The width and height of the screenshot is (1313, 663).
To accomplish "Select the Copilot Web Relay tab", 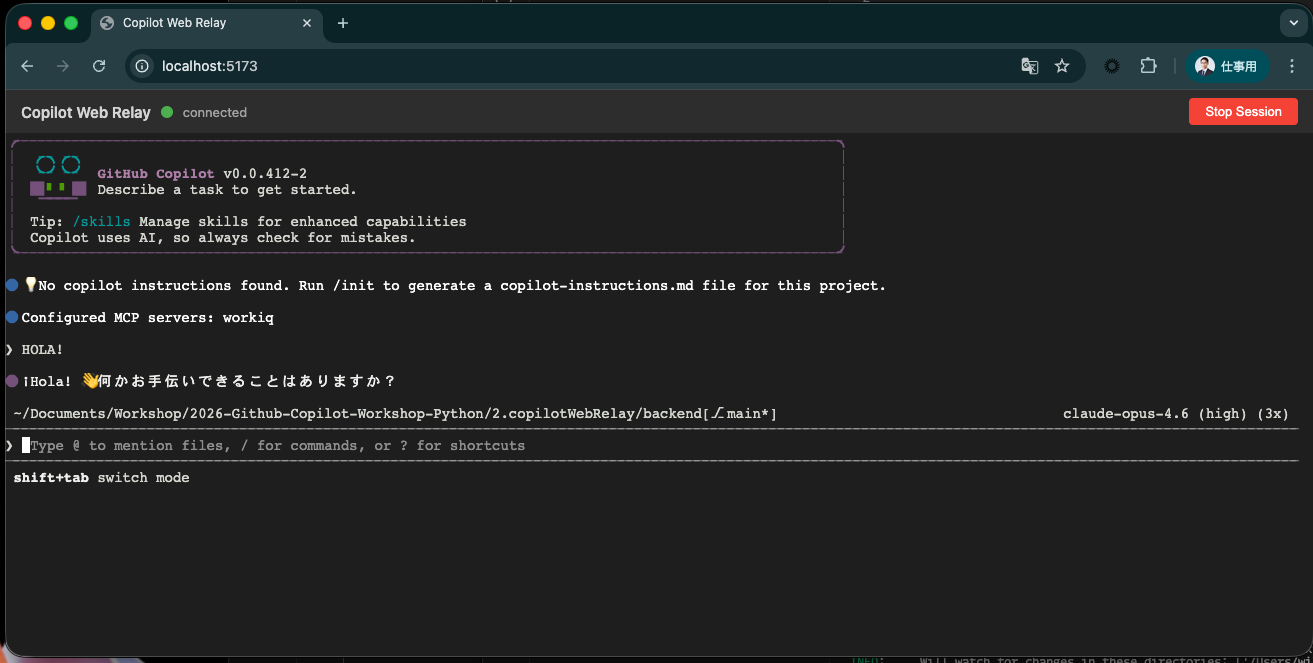I will (x=208, y=23).
